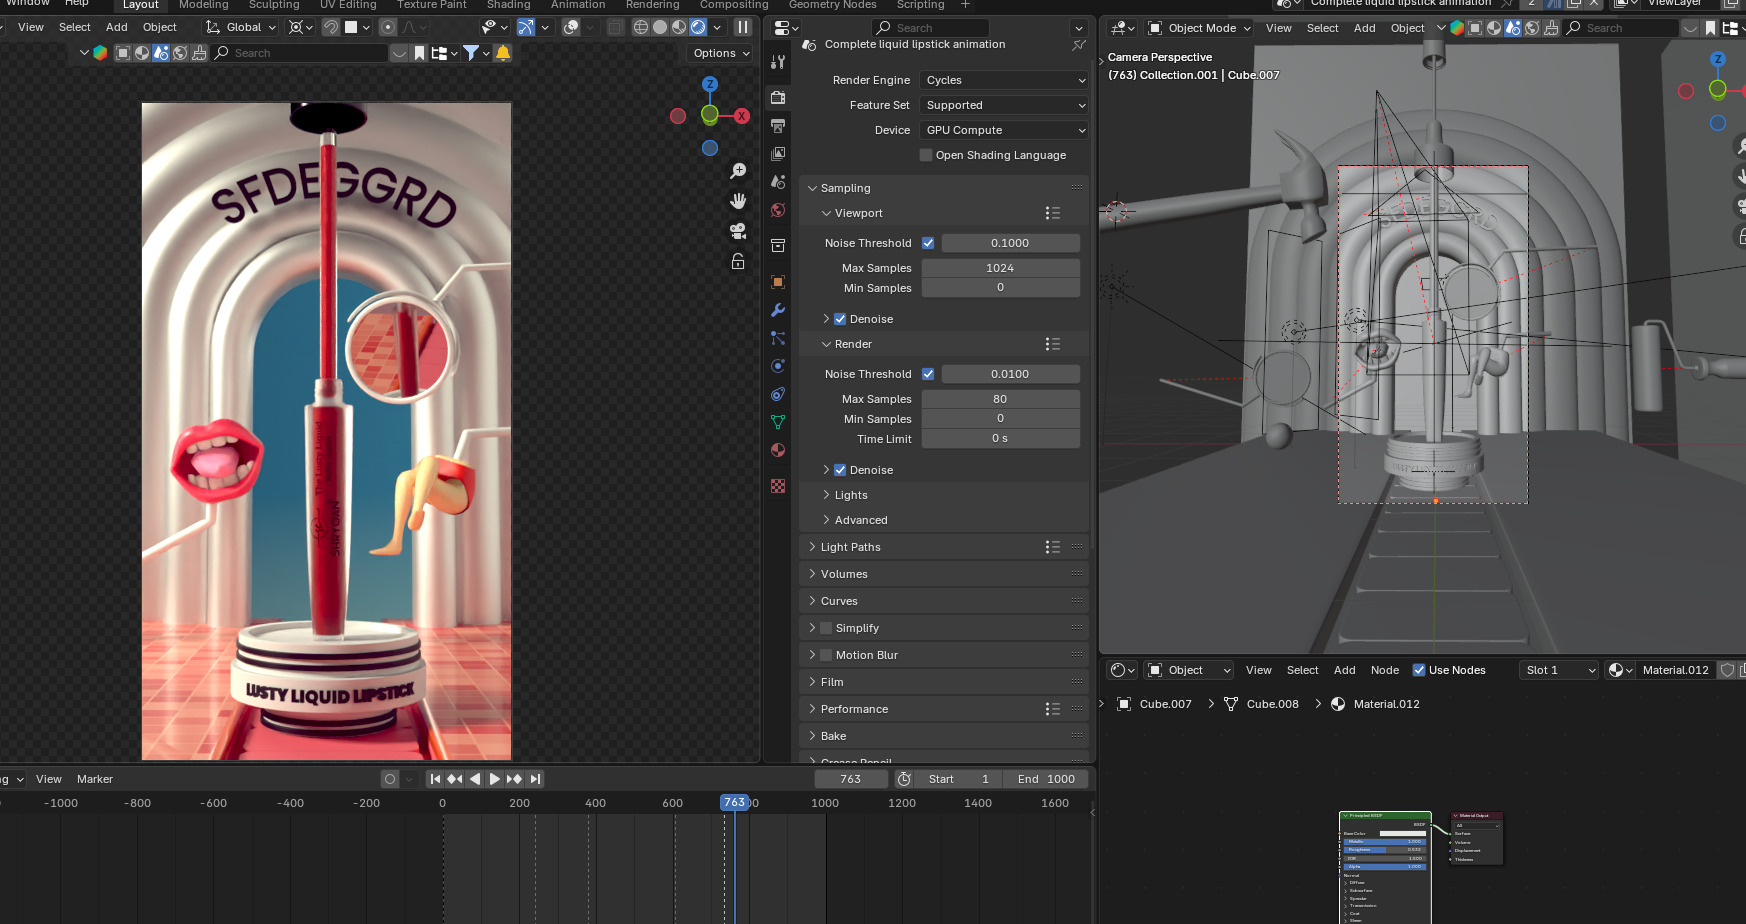Open the Feature Set Supported dropdown
Viewport: 1746px width, 924px height.
click(x=1004, y=105)
